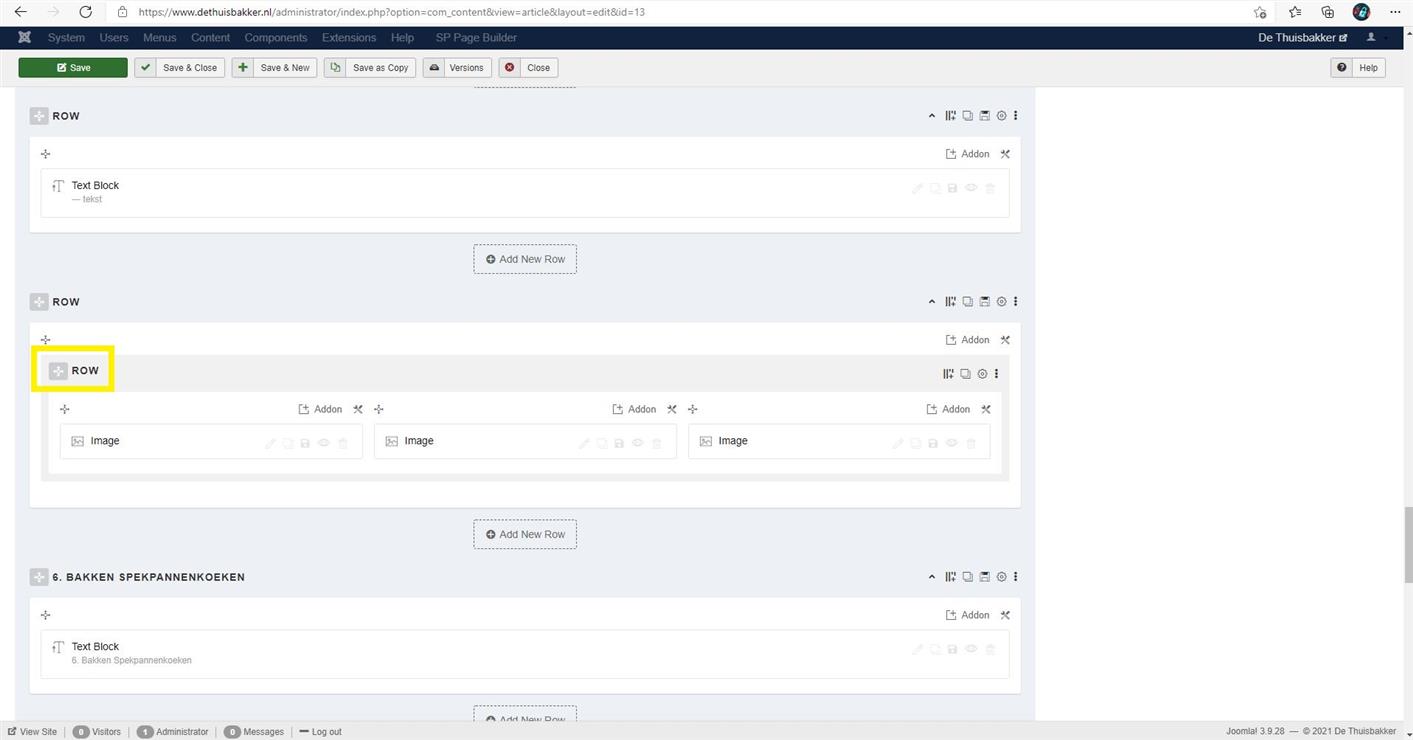Duplicate the nested row holding three images

[965, 374]
